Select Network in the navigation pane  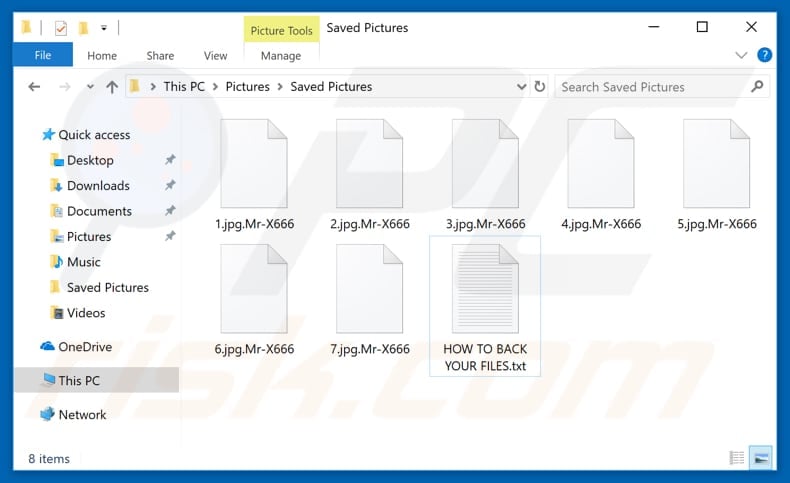point(82,415)
